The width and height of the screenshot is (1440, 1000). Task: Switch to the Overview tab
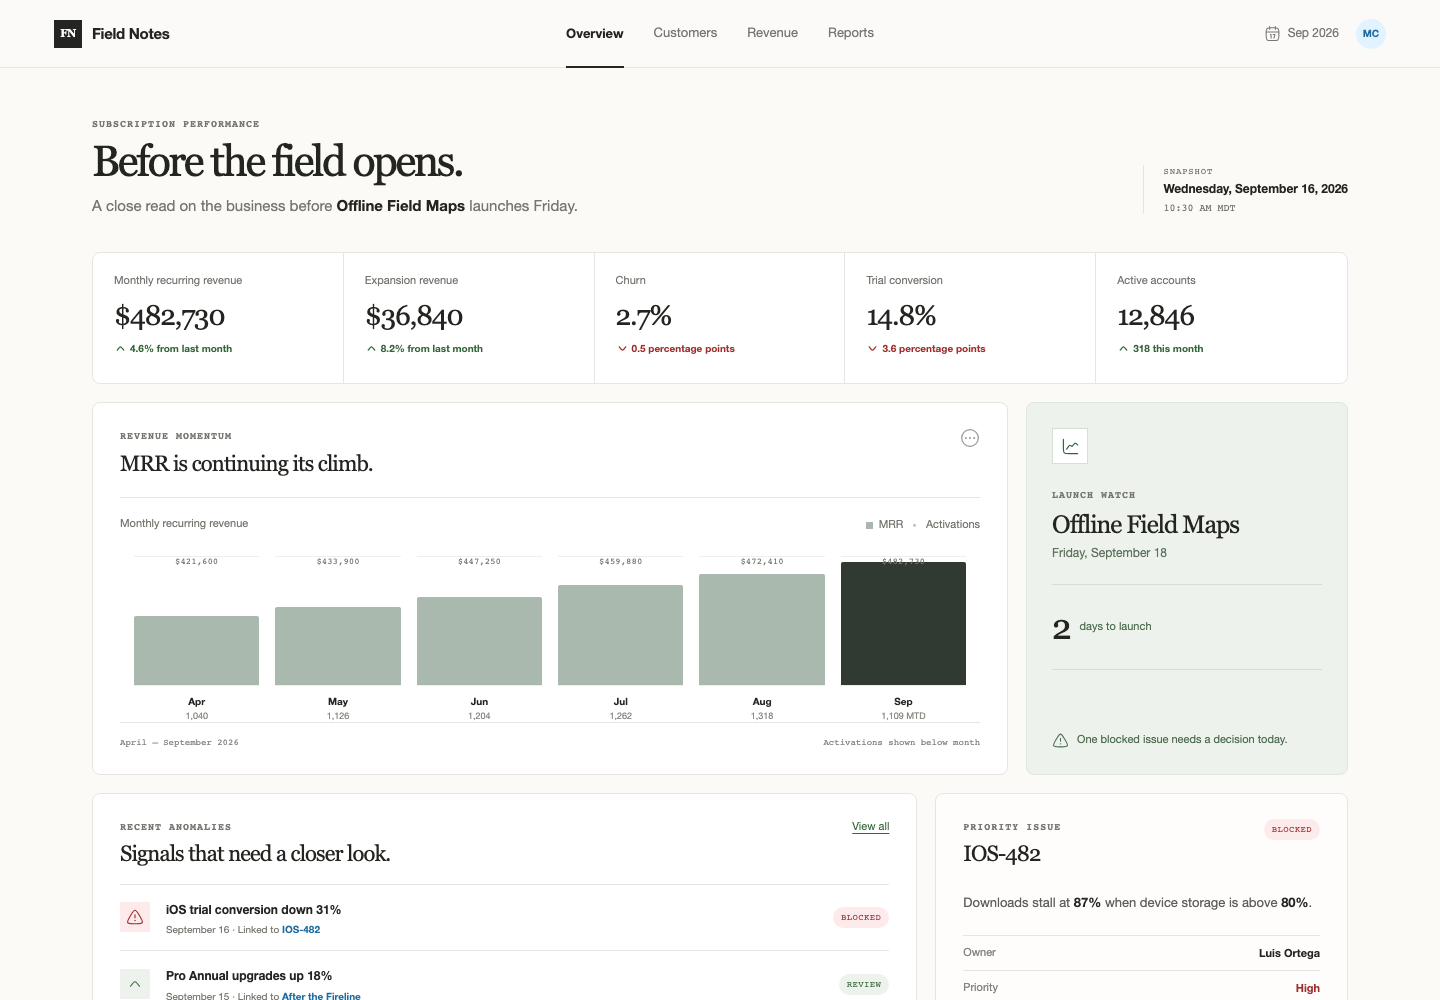pyautogui.click(x=595, y=34)
